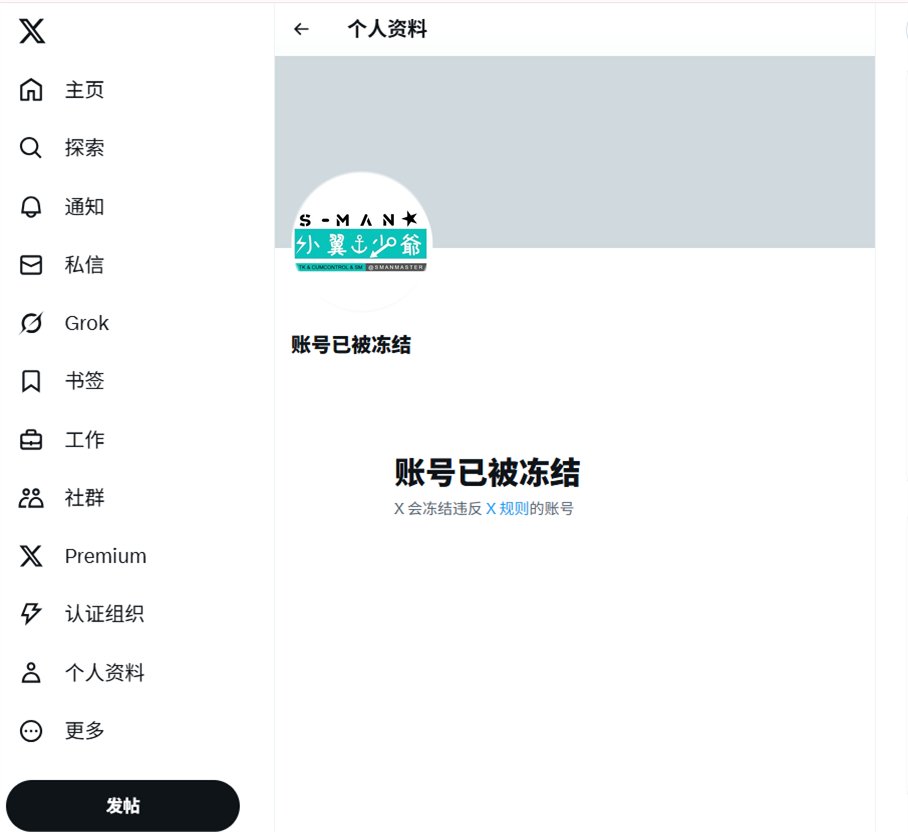908x832 pixels.
Task: Open the 主页 home icon
Action: [x=31, y=90]
